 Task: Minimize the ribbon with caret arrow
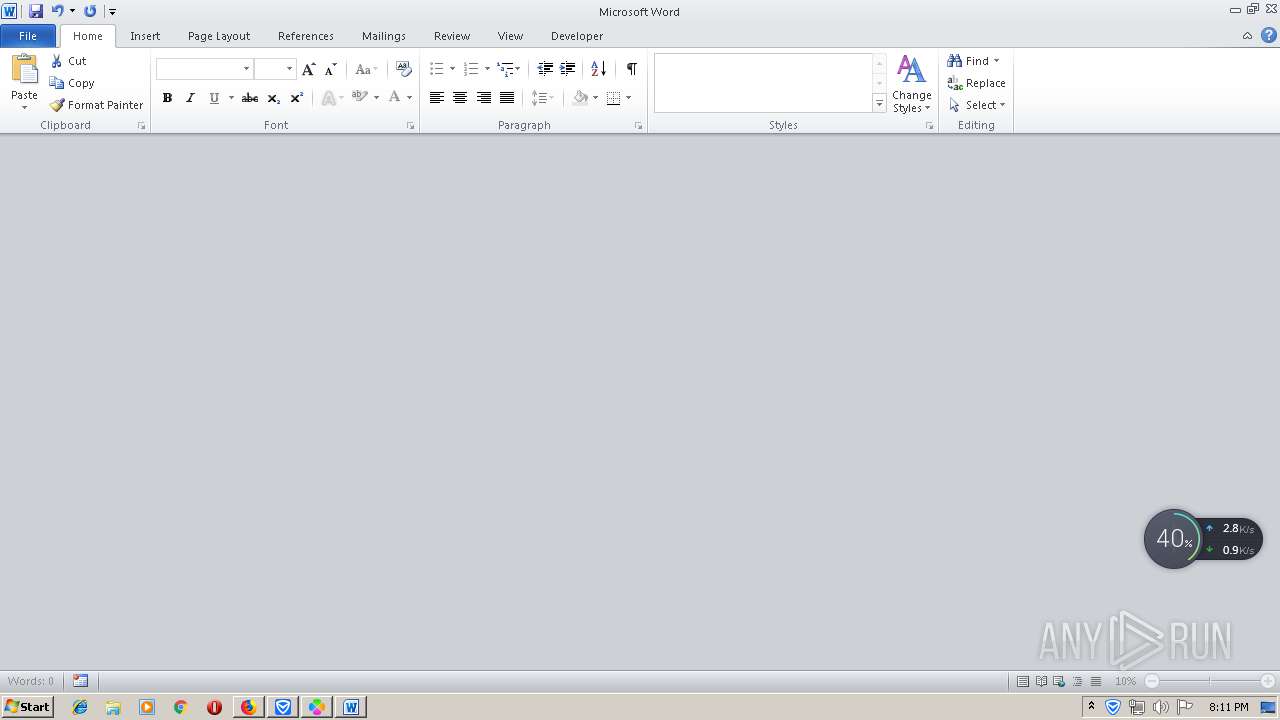point(1247,36)
